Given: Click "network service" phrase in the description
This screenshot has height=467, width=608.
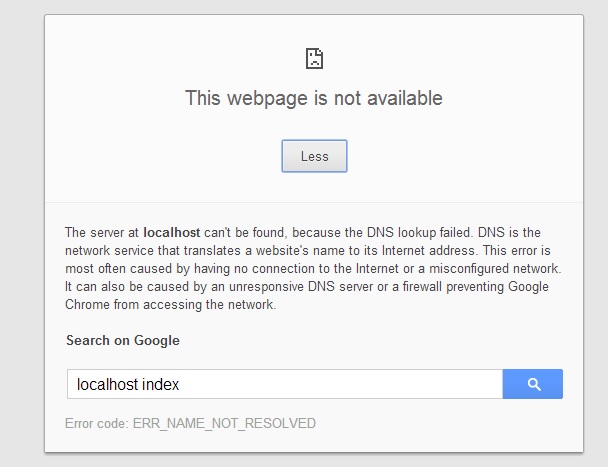Looking at the screenshot, I should click(109, 251).
